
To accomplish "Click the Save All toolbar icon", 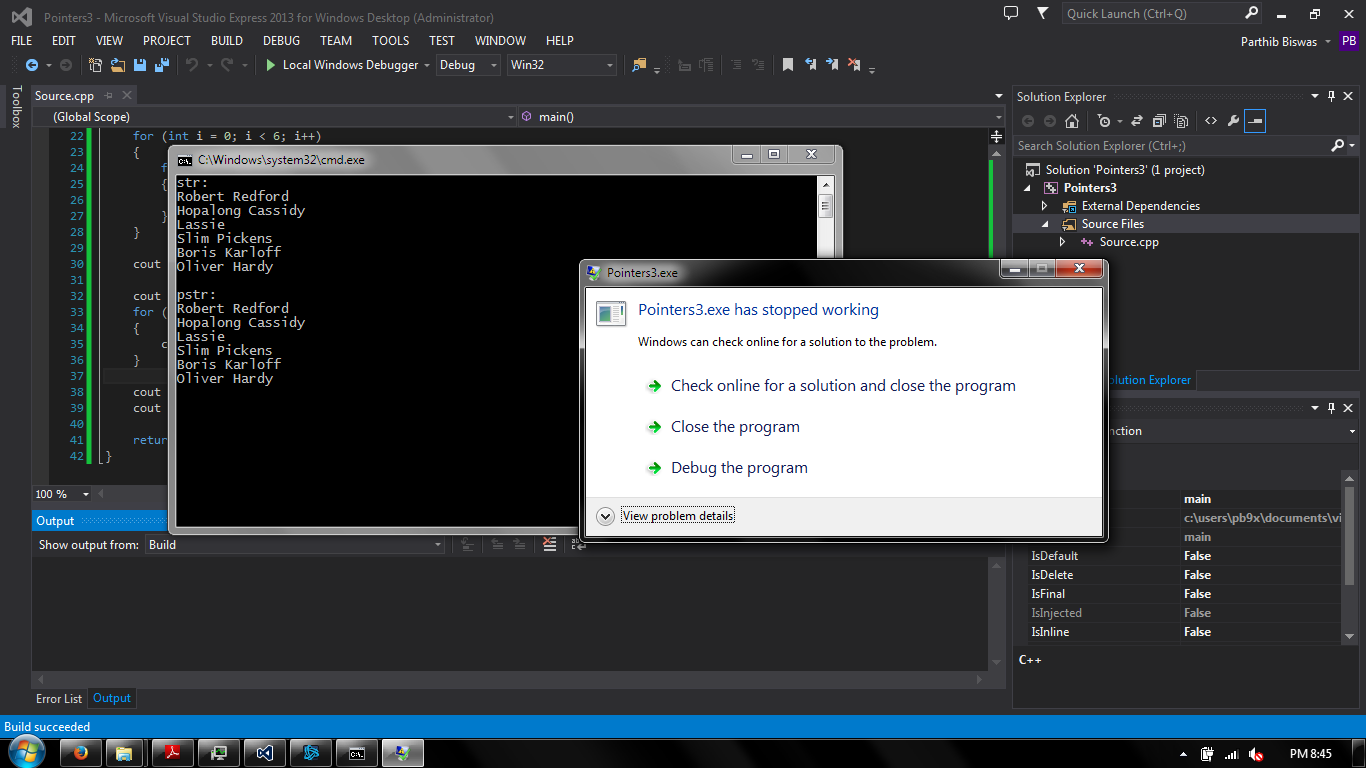I will 161,65.
